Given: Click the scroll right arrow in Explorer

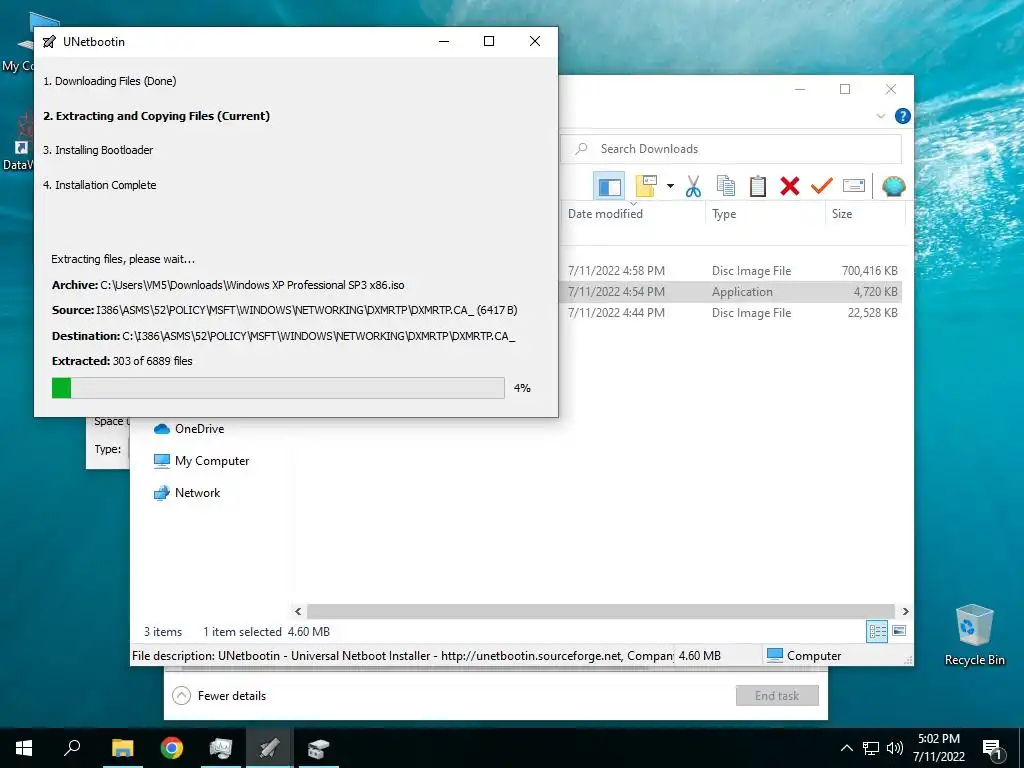Looking at the screenshot, I should [x=905, y=611].
